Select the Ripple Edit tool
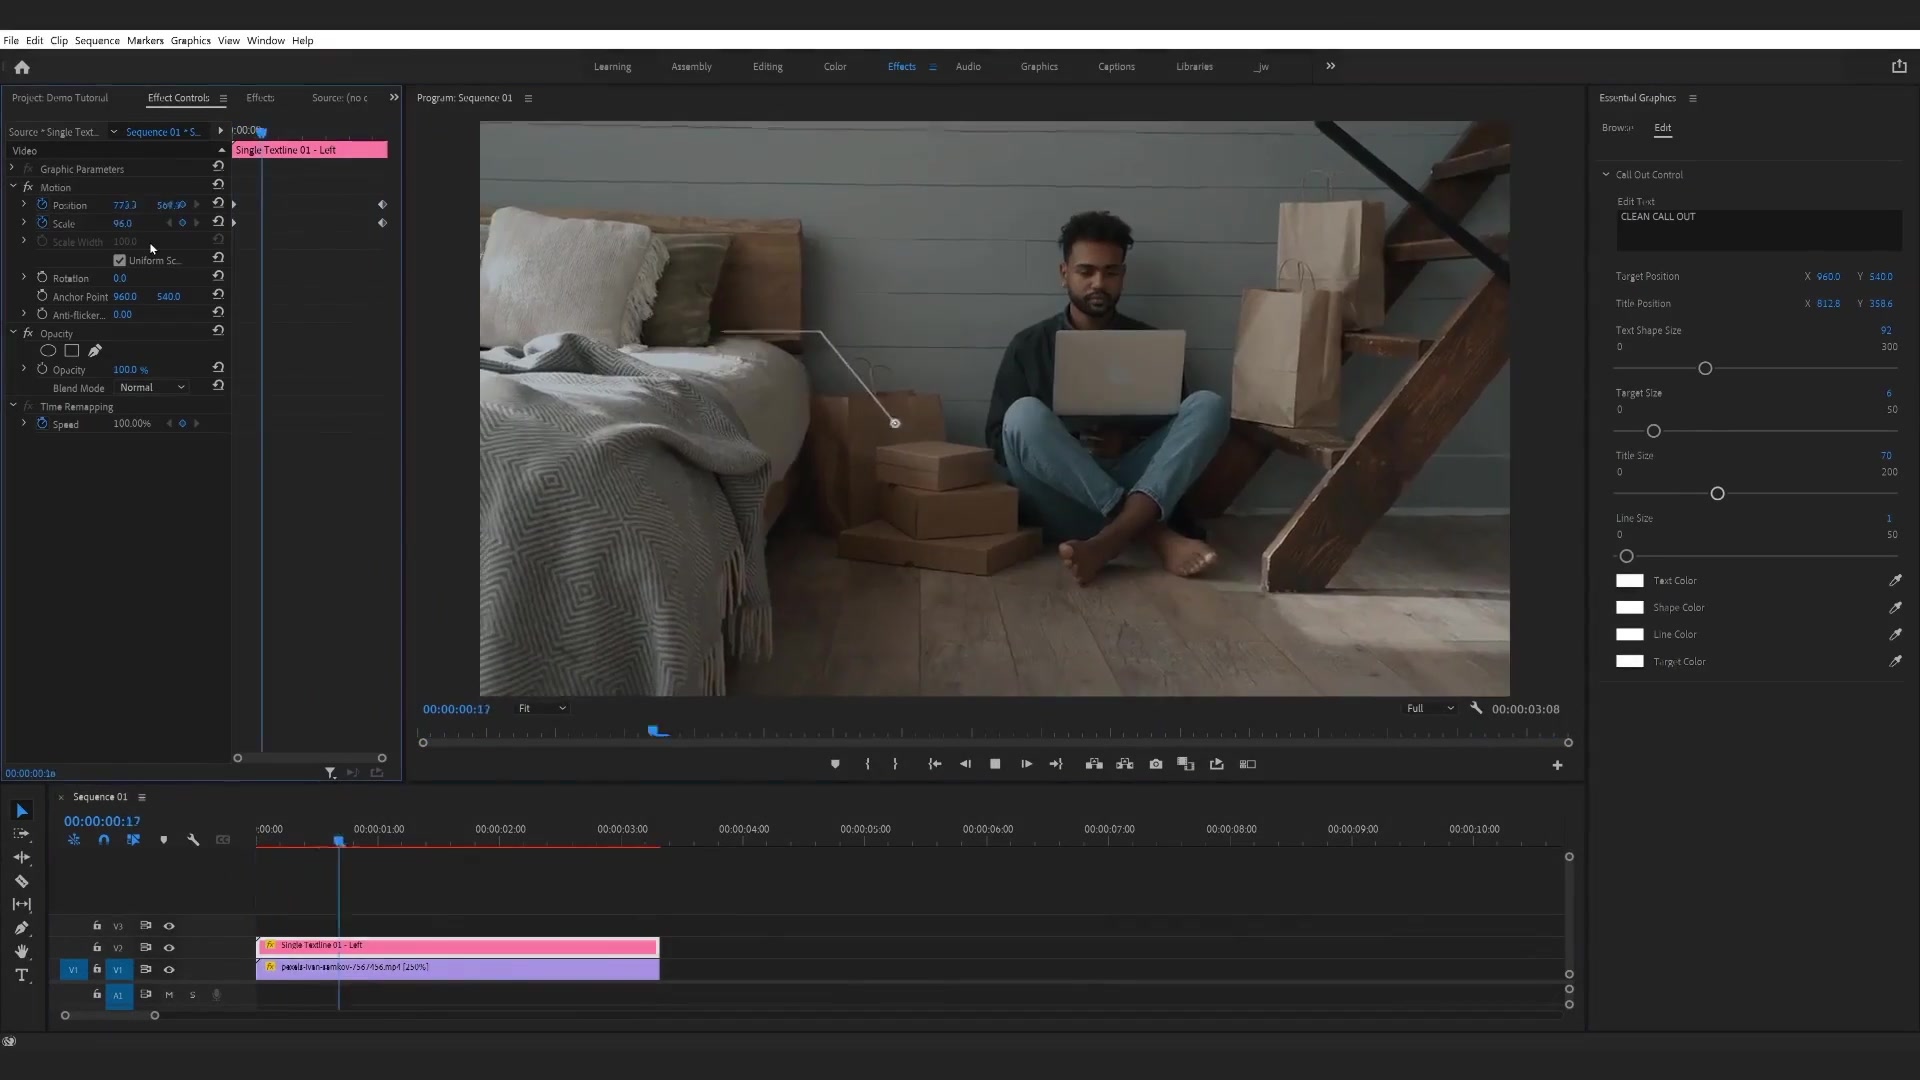The height and width of the screenshot is (1080, 1920). pos(22,858)
